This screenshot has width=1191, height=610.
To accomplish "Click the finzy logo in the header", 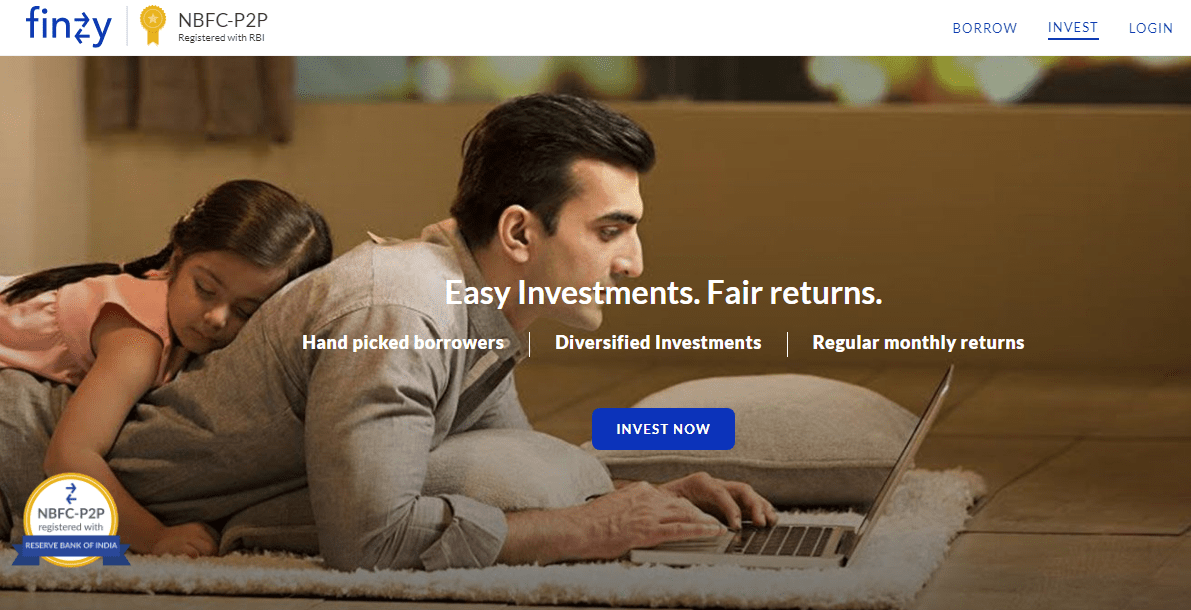I will (68, 26).
